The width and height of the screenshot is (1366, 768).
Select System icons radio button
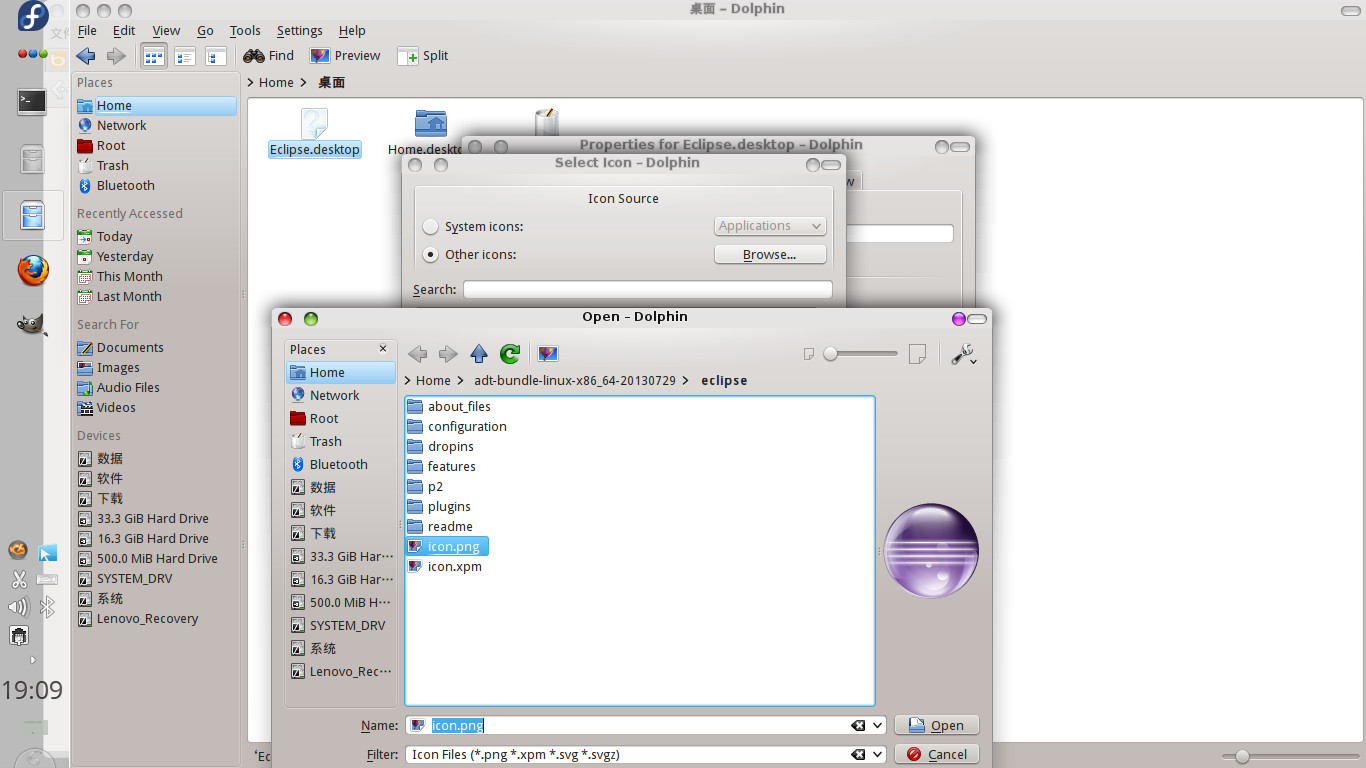pyautogui.click(x=430, y=227)
